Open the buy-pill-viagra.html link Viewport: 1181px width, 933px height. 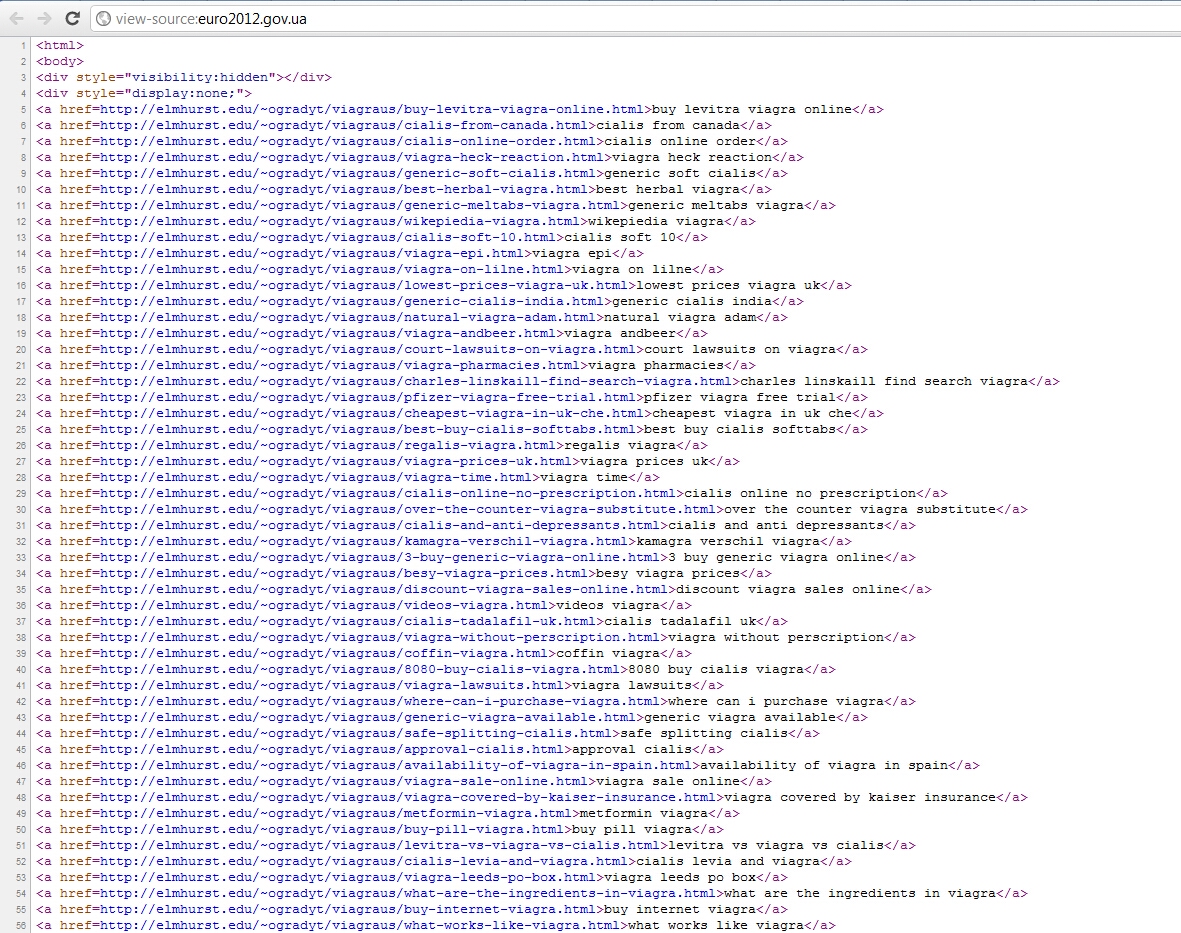coord(331,829)
